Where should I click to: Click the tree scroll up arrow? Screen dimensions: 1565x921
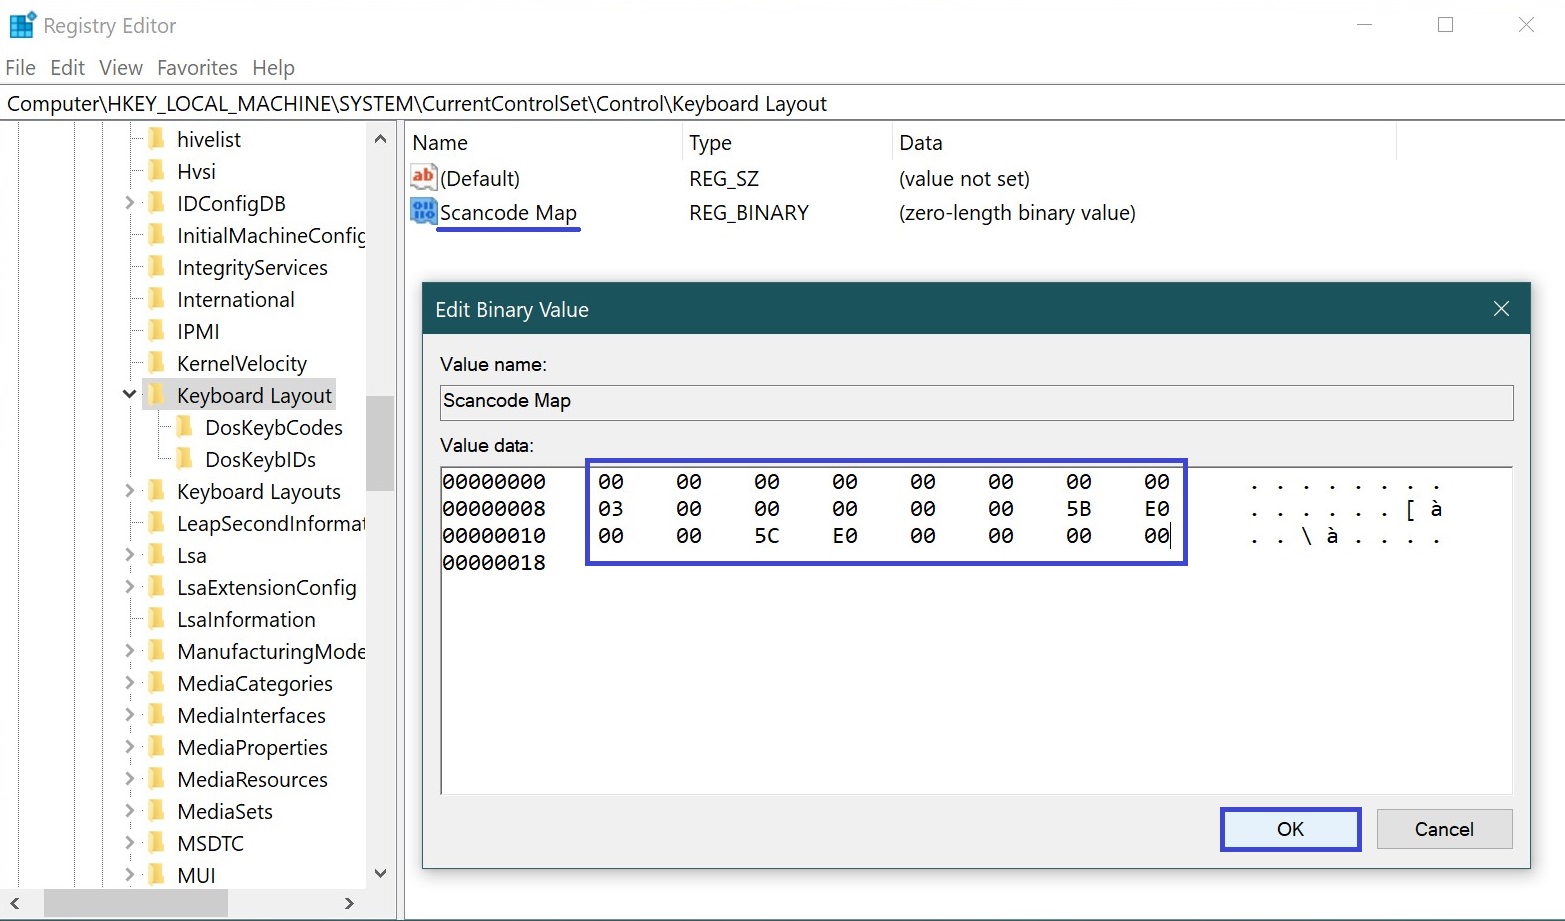point(380,139)
